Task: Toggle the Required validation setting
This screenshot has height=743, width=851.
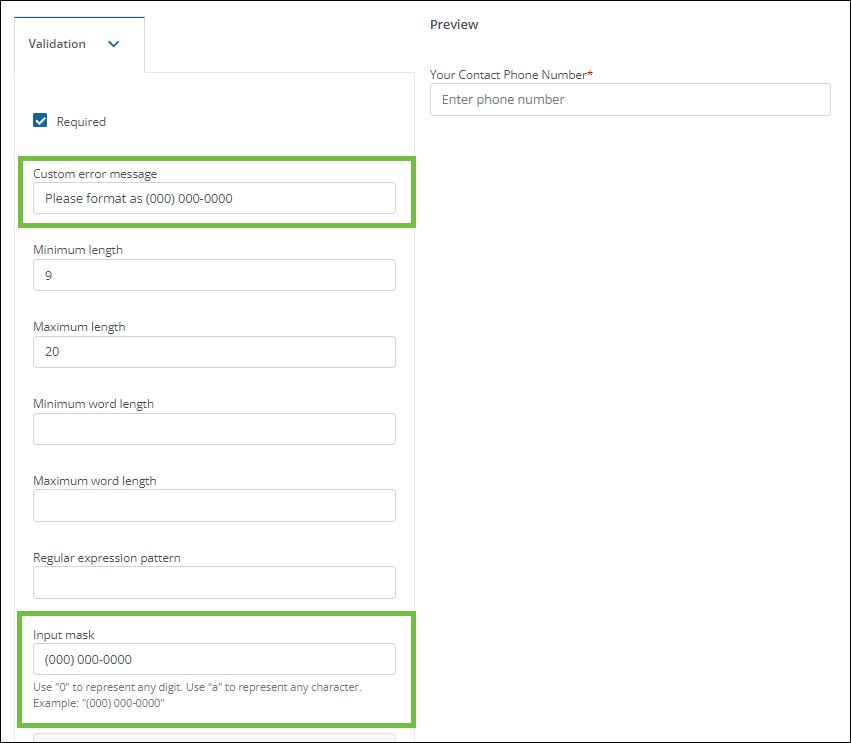Action: pos(39,120)
